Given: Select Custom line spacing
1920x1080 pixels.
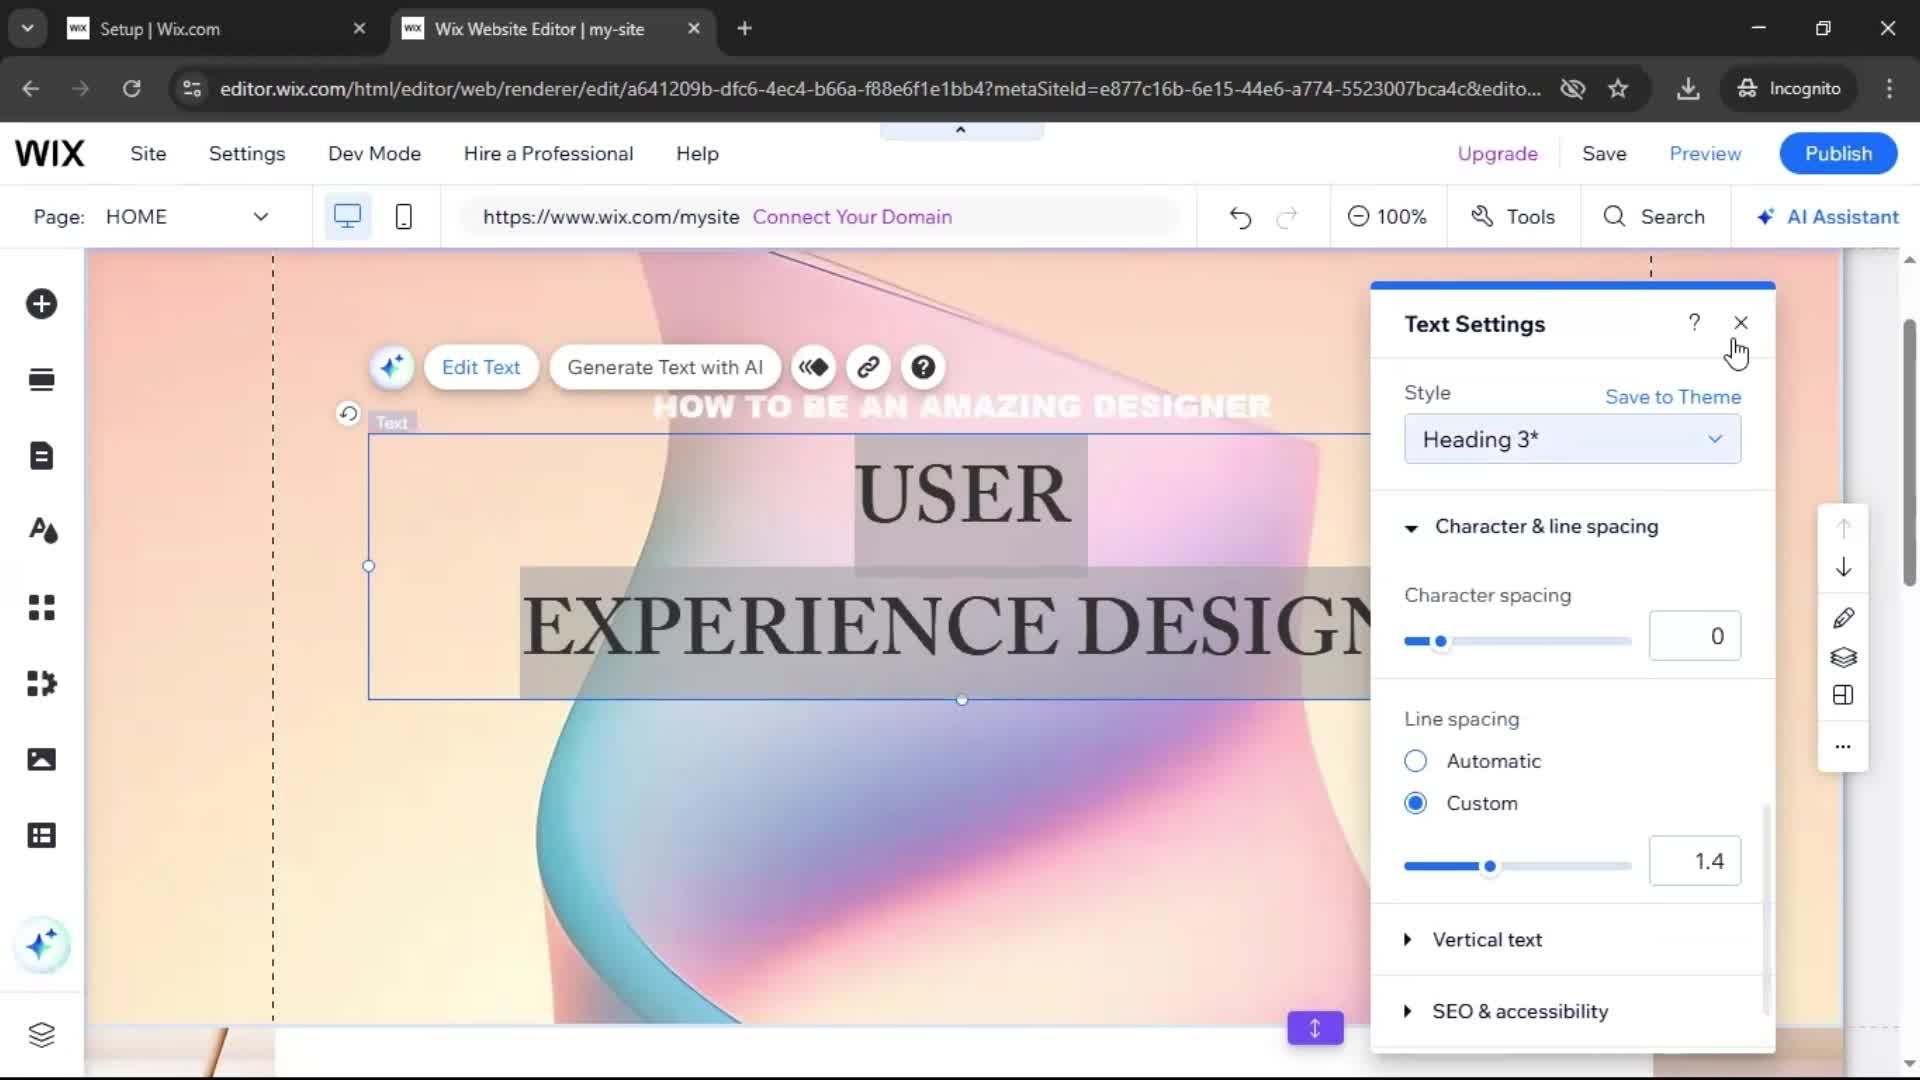Looking at the screenshot, I should (x=1415, y=803).
